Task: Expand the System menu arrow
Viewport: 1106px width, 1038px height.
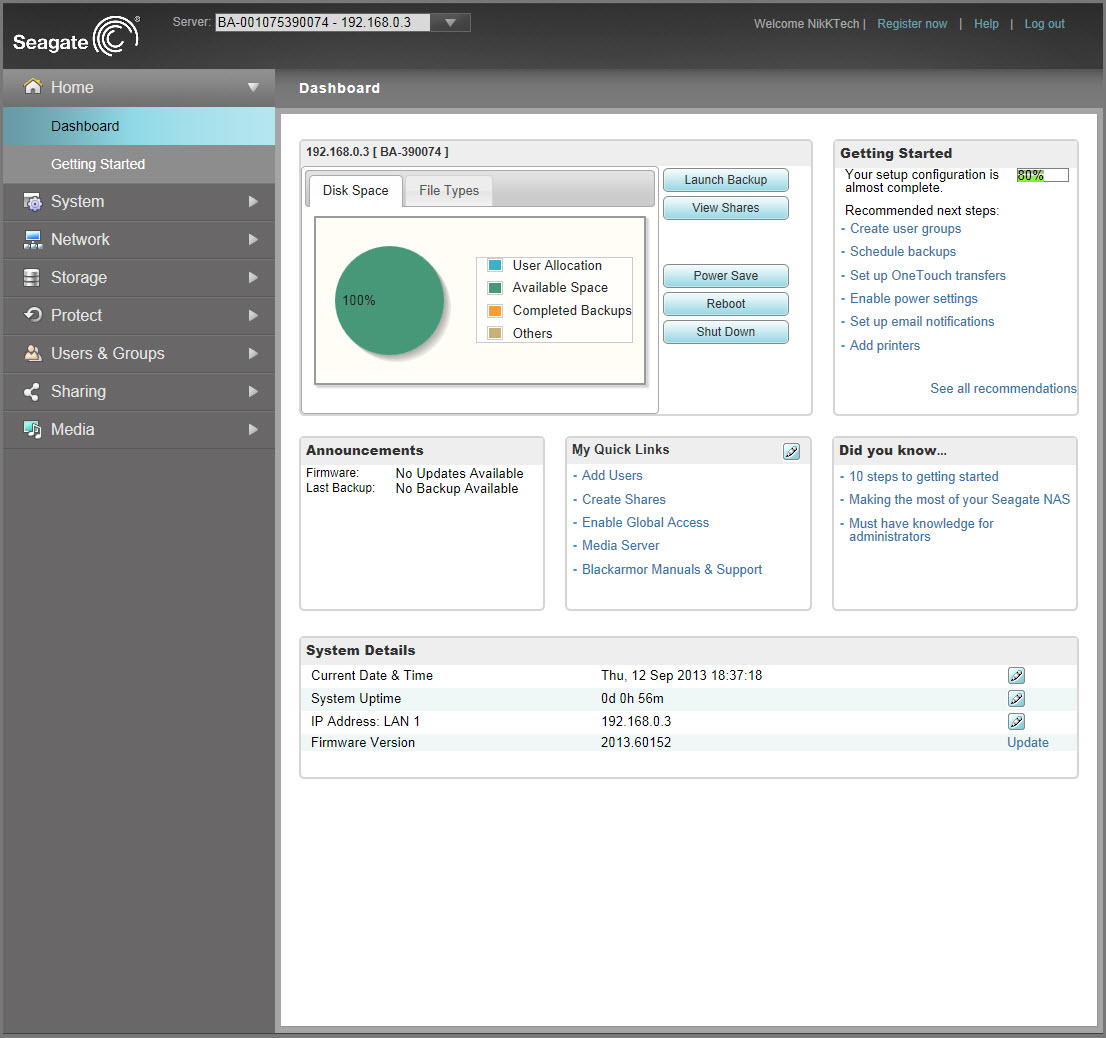Action: [253, 202]
